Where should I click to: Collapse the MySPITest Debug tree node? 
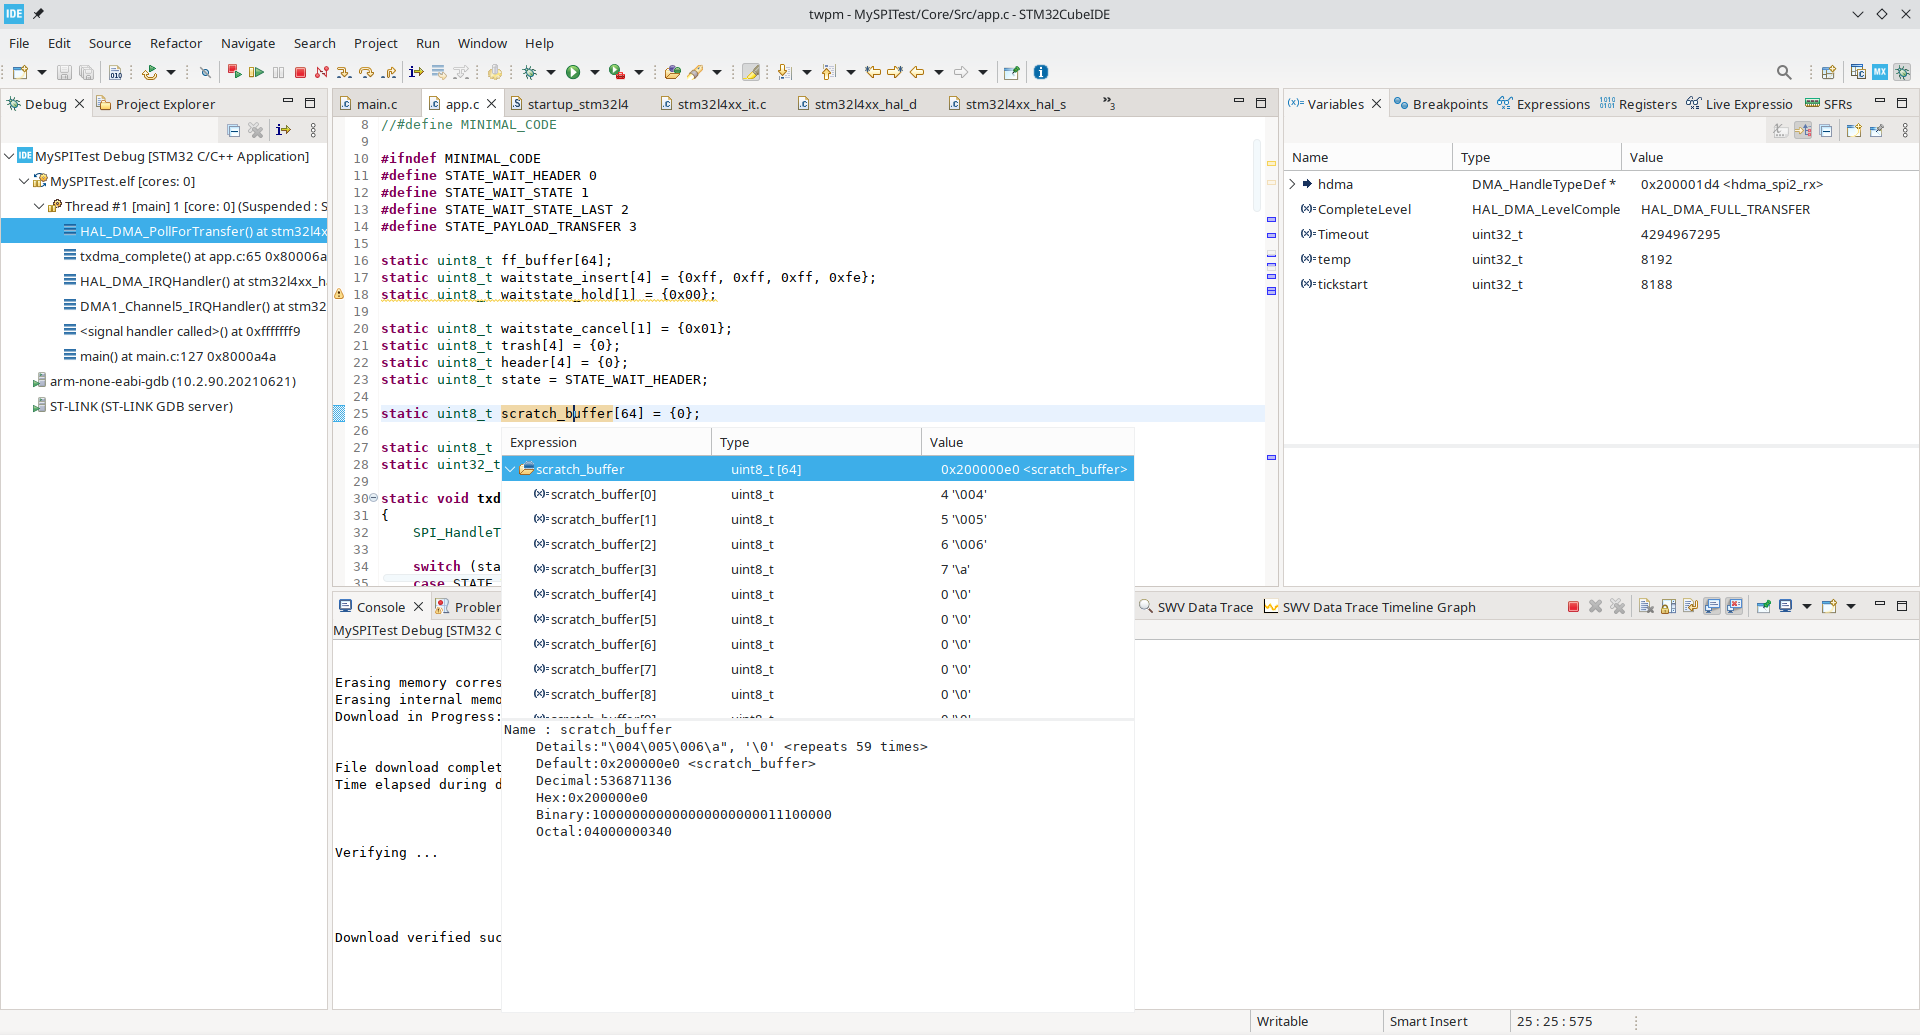(10, 156)
